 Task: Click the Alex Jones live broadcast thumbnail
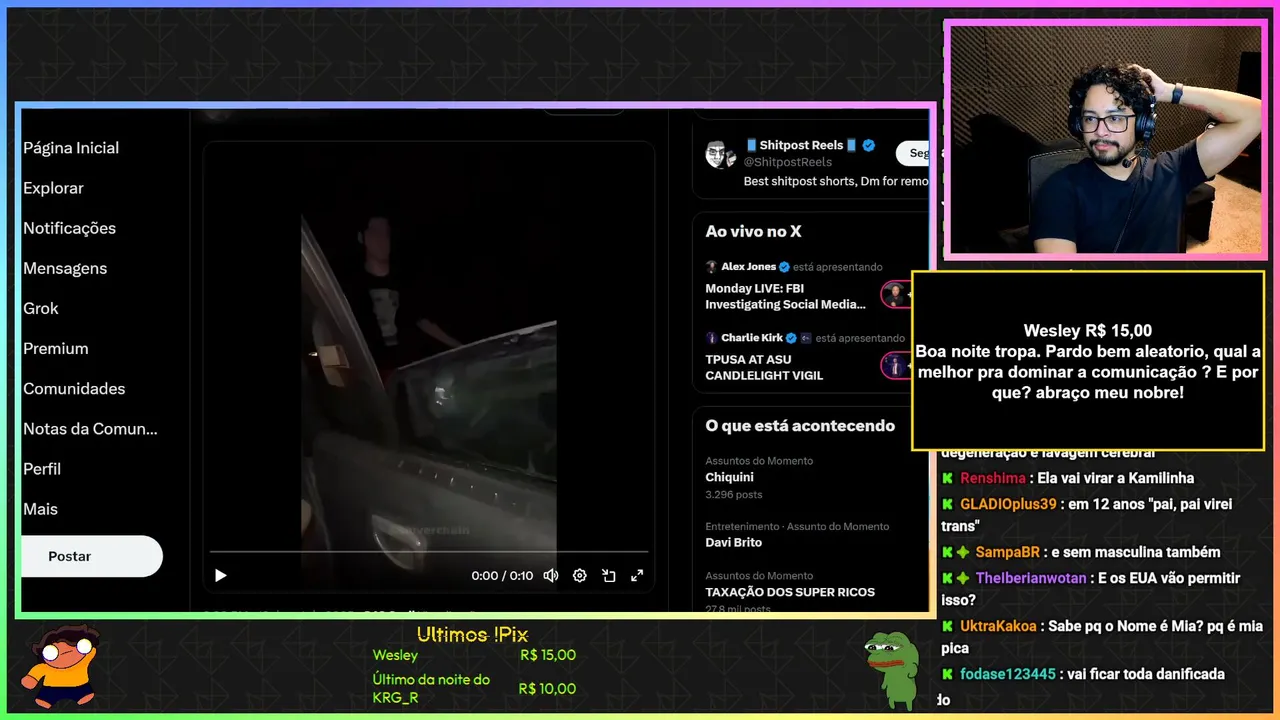tap(896, 295)
